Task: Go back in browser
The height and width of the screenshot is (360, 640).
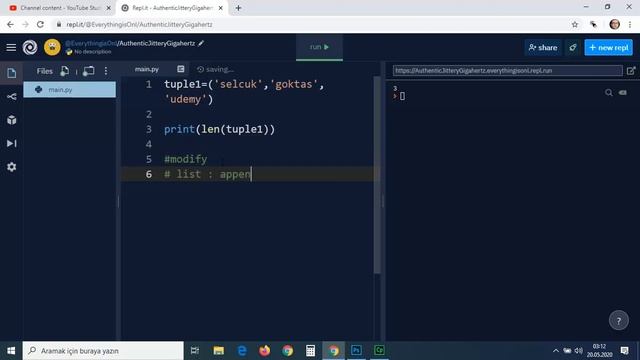Action: [x=10, y=24]
